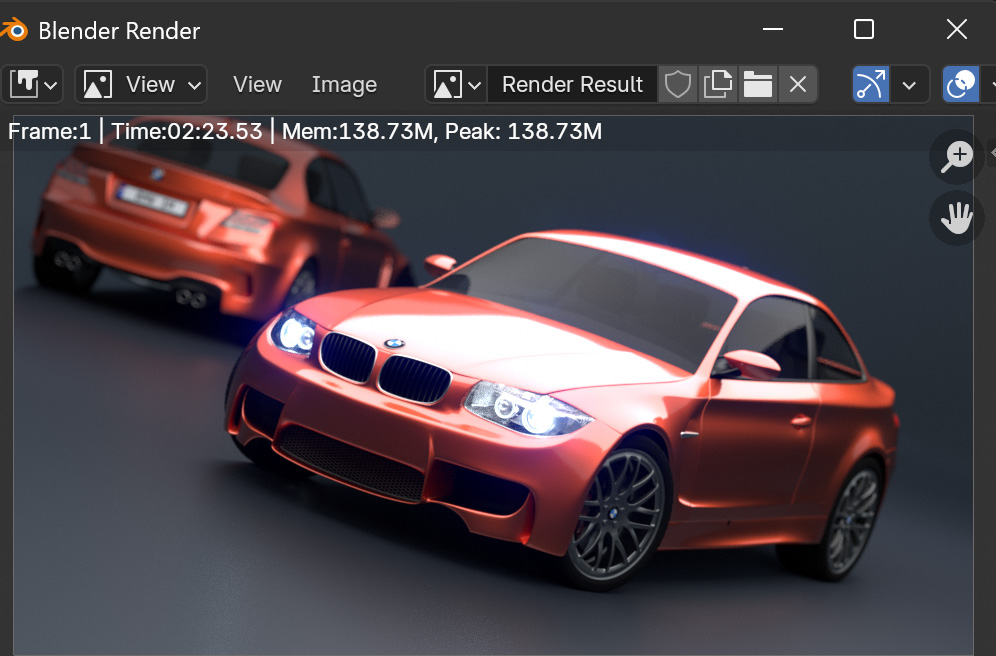Click the zoom magnifier gizmo
The image size is (996, 656).
[x=957, y=156]
